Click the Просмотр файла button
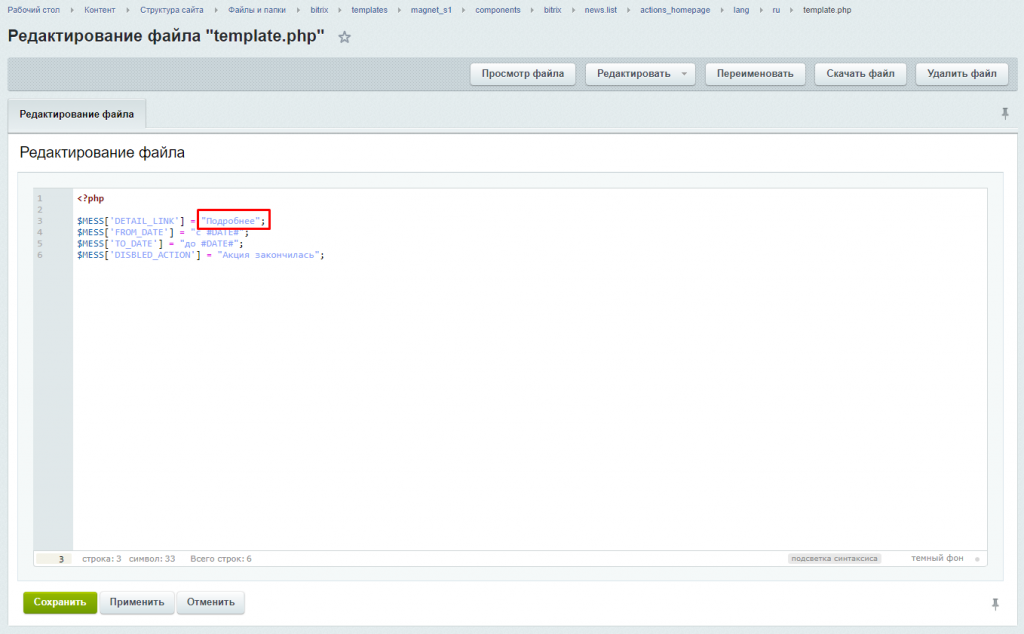The image size is (1024, 634). tap(522, 74)
